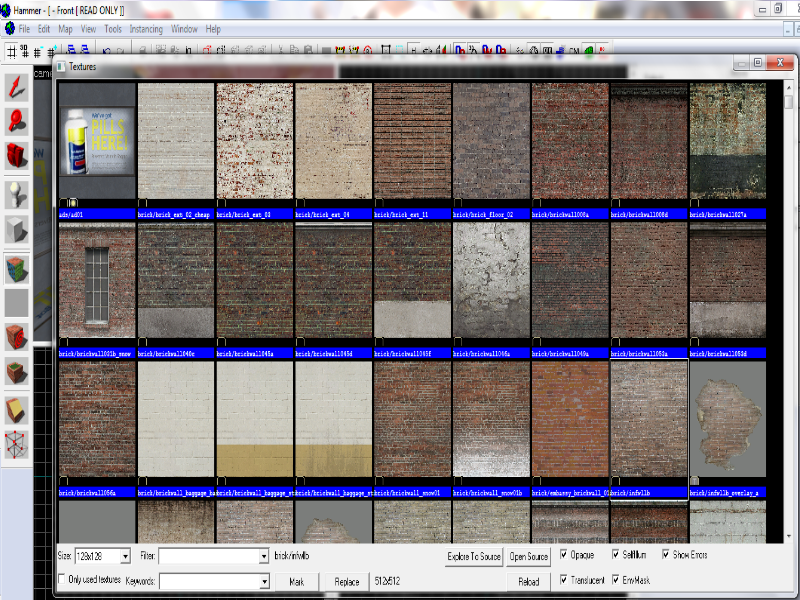Open the View menu
The image size is (800, 600).
(x=88, y=29)
